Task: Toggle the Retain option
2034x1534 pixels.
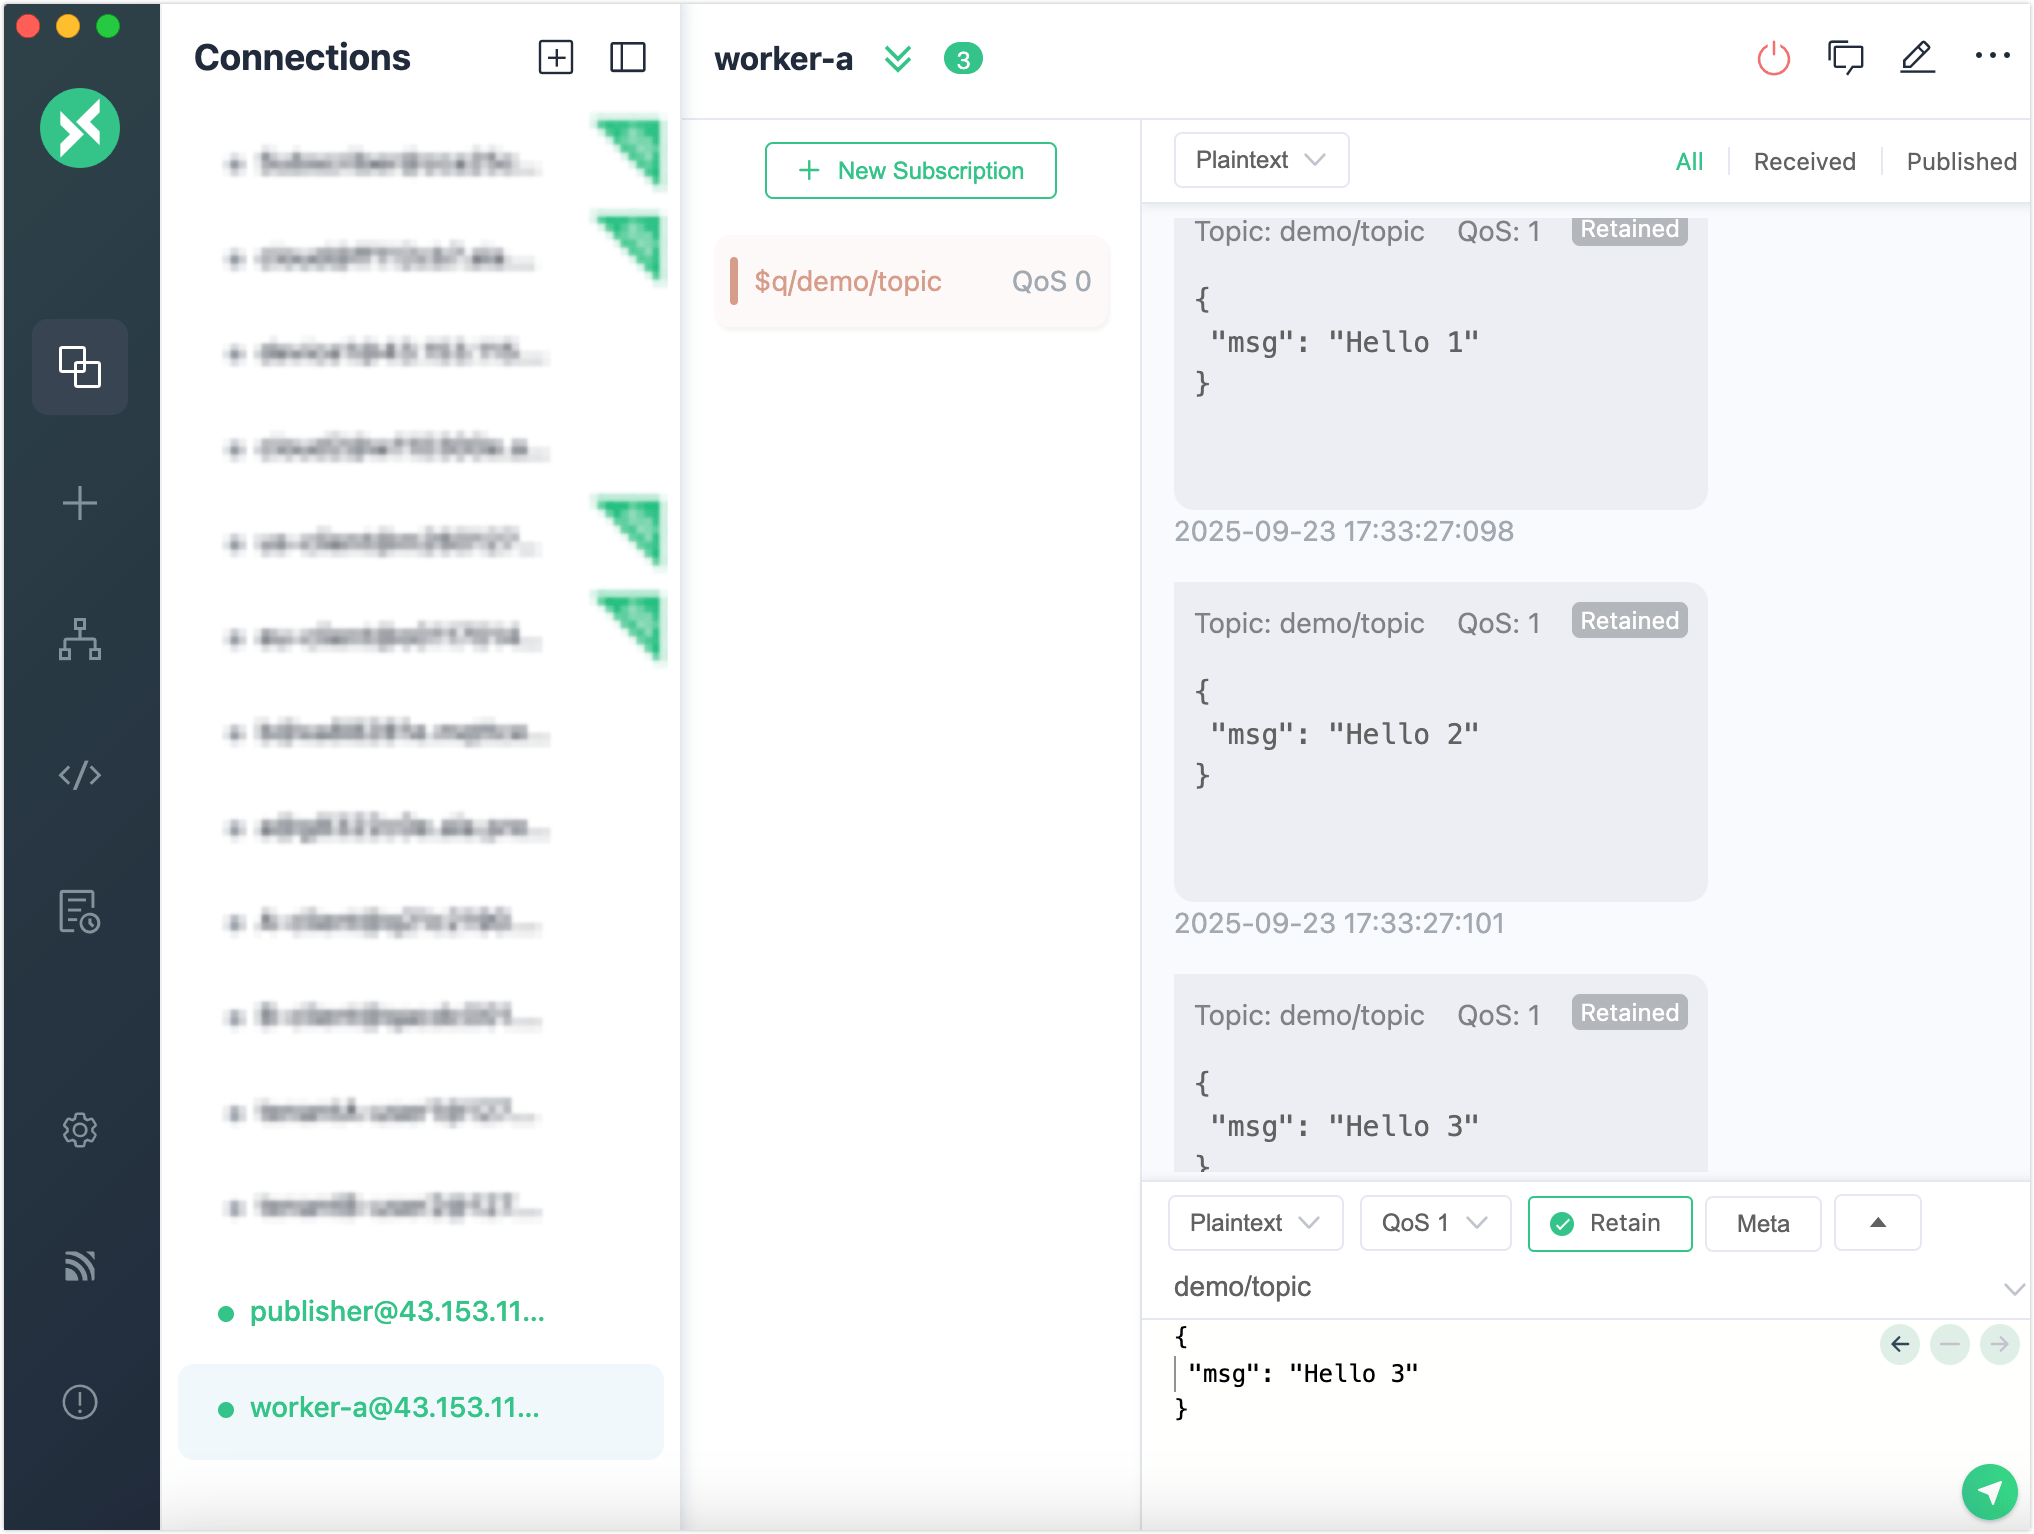Action: click(1610, 1223)
